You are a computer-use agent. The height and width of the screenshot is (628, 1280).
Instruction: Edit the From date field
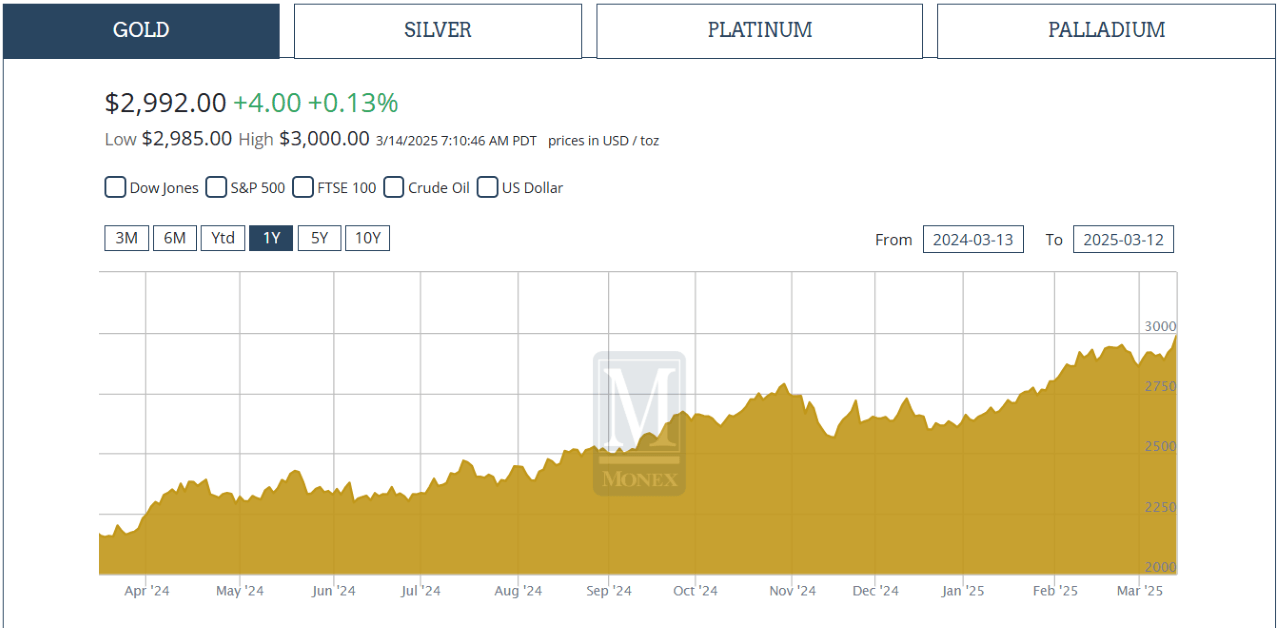tap(973, 240)
